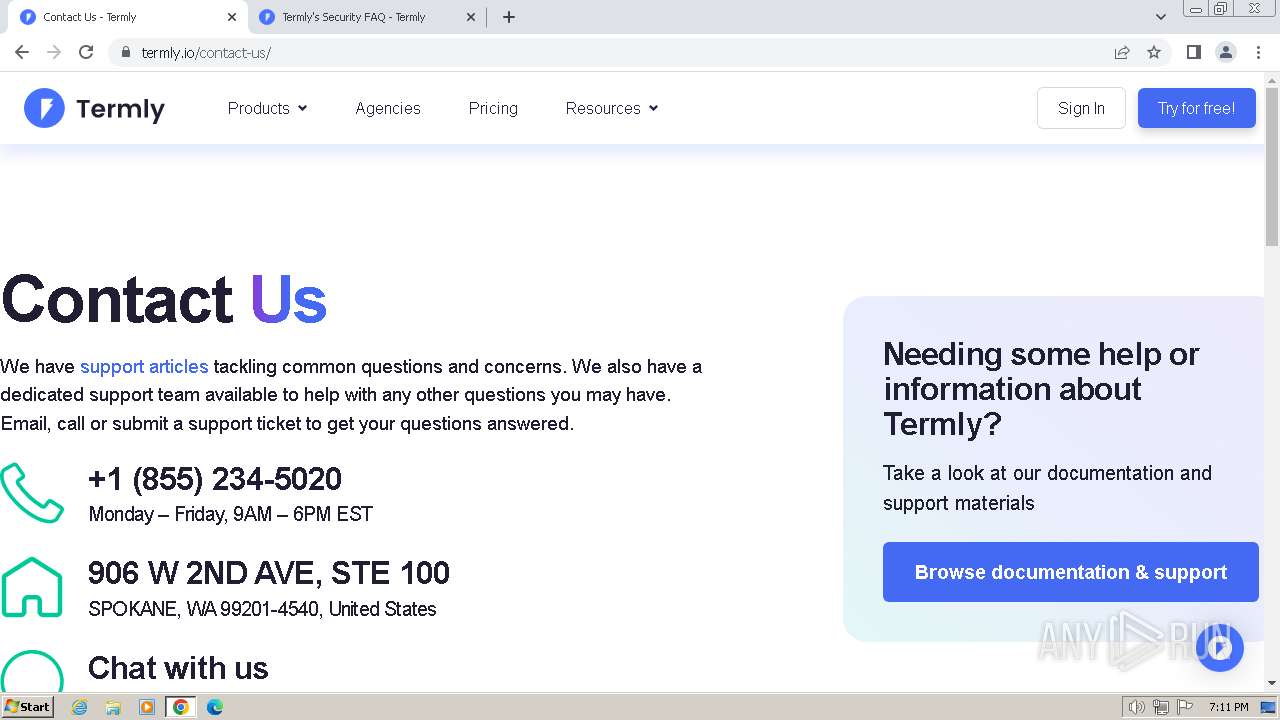
Task: Open the browser side panel
Action: [x=1193, y=52]
